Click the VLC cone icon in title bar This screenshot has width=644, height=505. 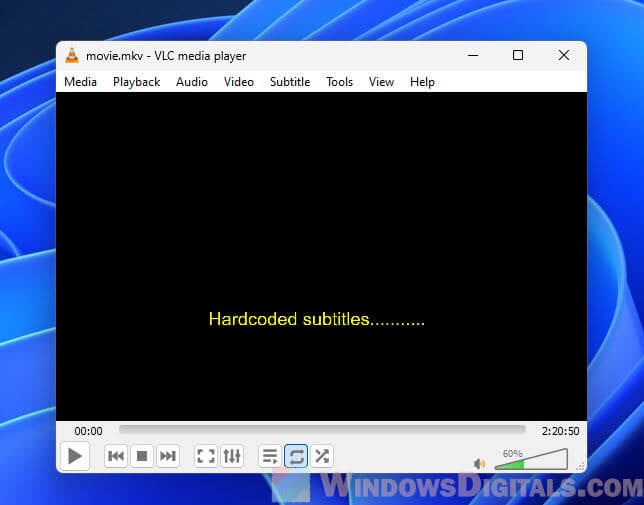click(72, 55)
